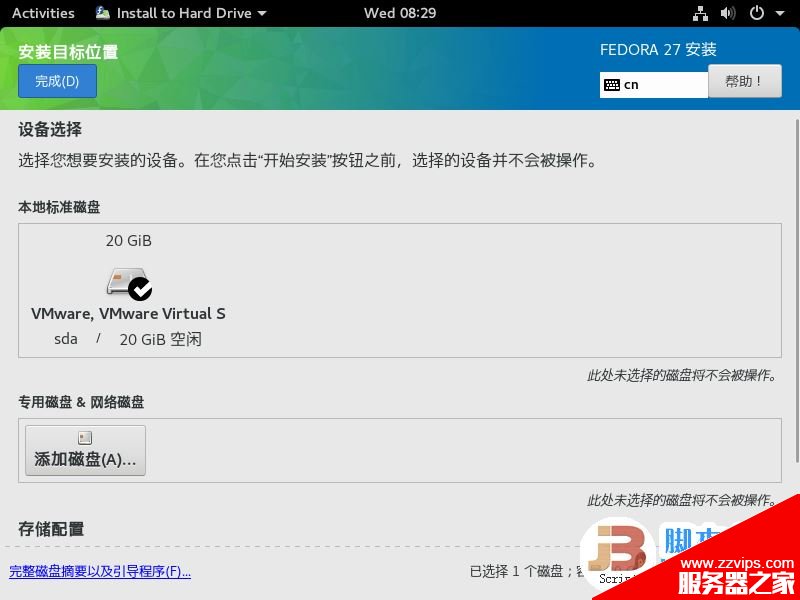
Task: Click the power icon in top bar
Action: point(757,13)
